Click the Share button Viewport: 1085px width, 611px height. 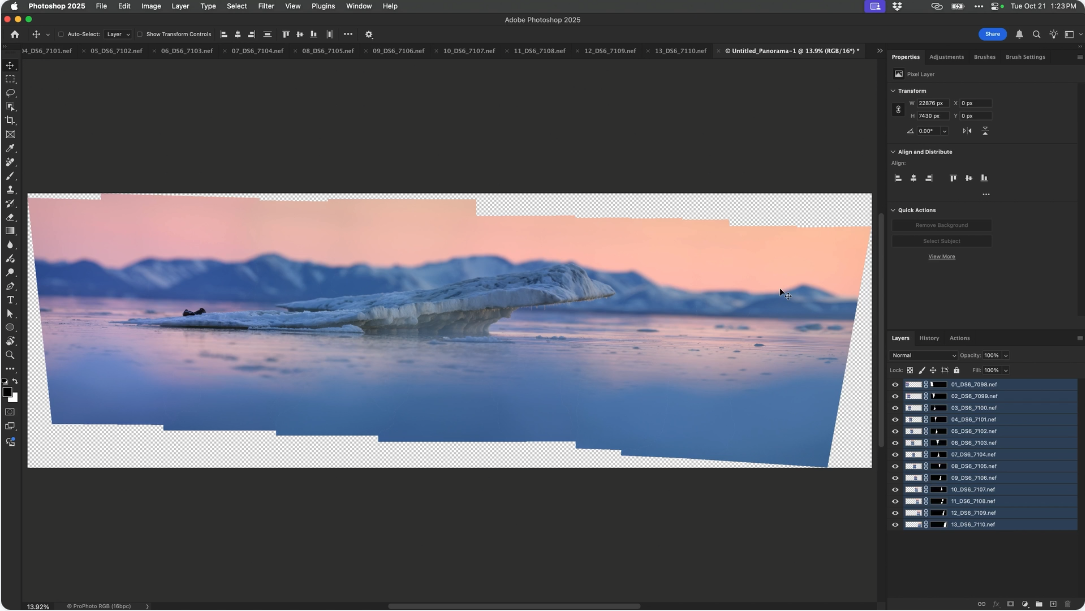[x=992, y=34]
